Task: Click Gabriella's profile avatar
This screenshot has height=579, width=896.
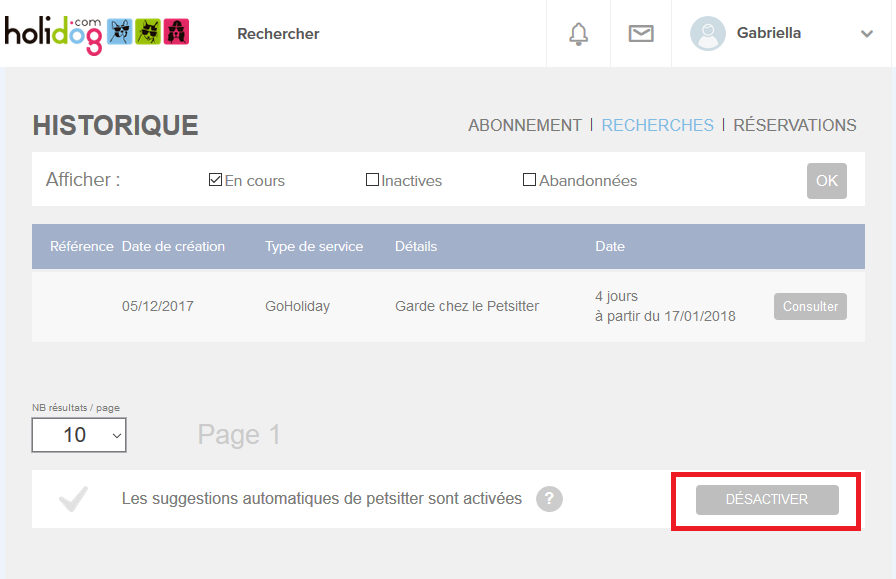Action: (x=707, y=33)
